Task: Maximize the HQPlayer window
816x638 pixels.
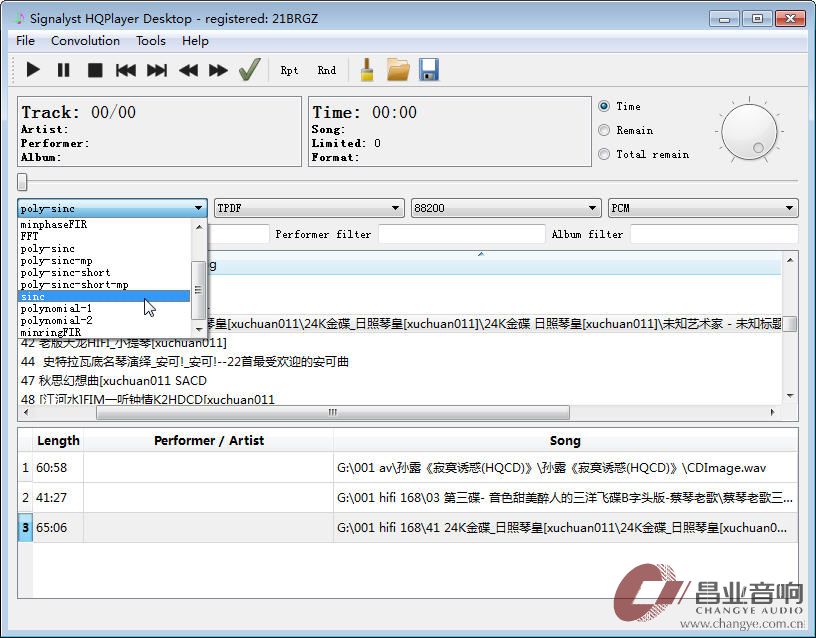Action: pyautogui.click(x=757, y=19)
